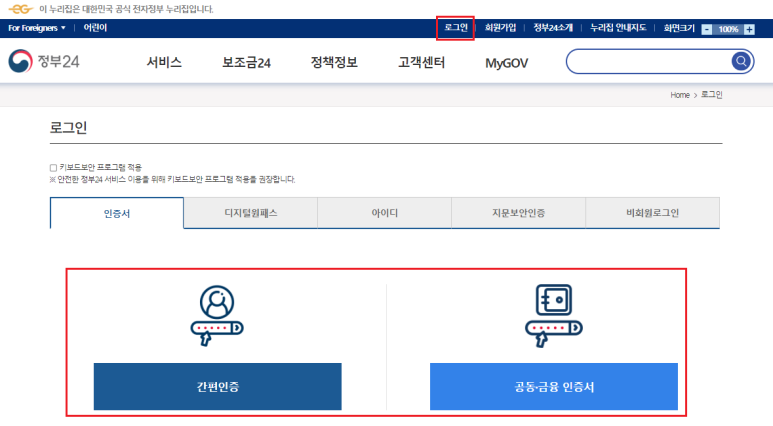Click the 공동·금융 인증서 button
The width and height of the screenshot is (773, 426).
point(554,387)
